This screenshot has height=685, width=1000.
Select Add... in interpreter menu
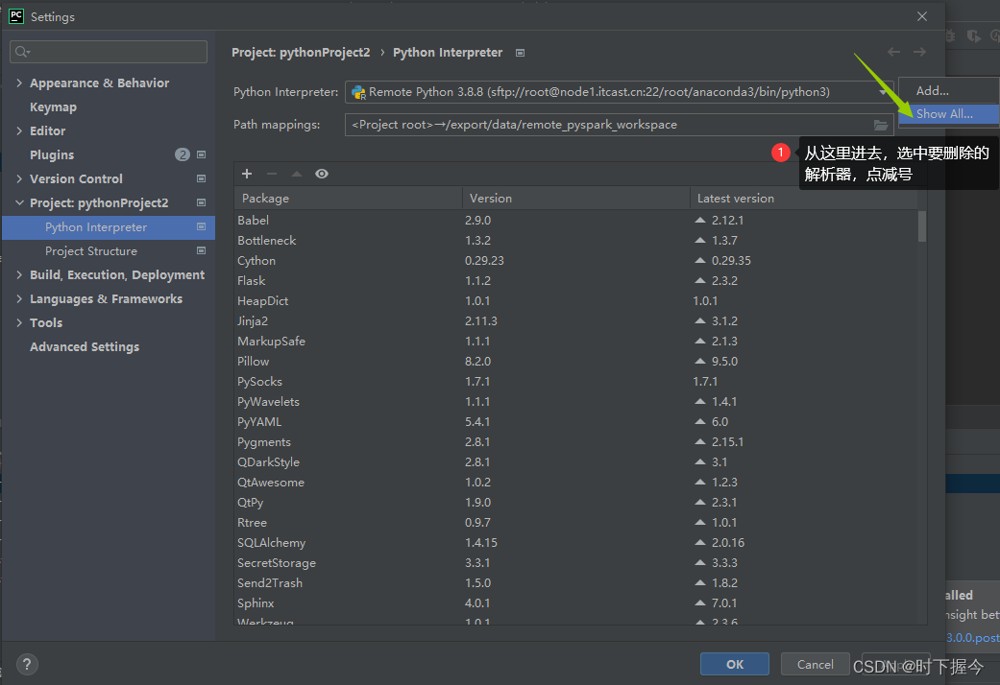948,91
